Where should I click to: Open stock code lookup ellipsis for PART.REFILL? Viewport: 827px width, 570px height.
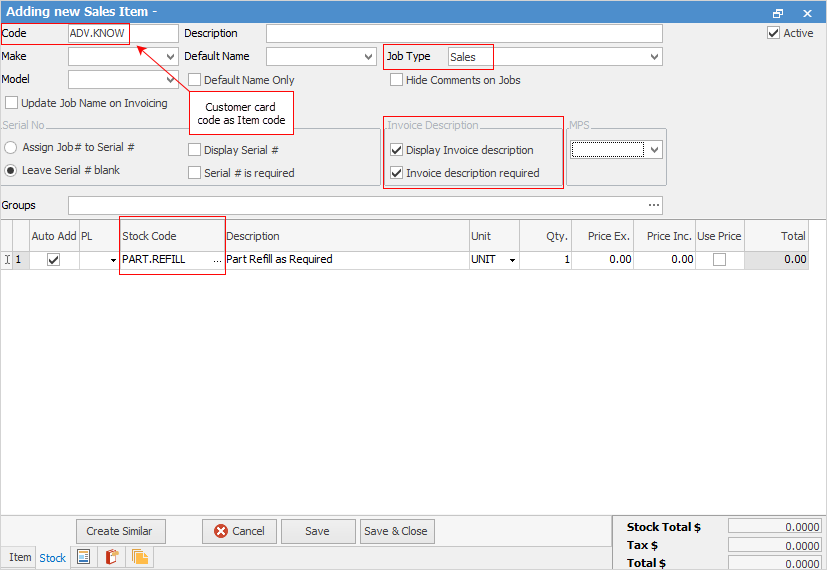pyautogui.click(x=217, y=260)
